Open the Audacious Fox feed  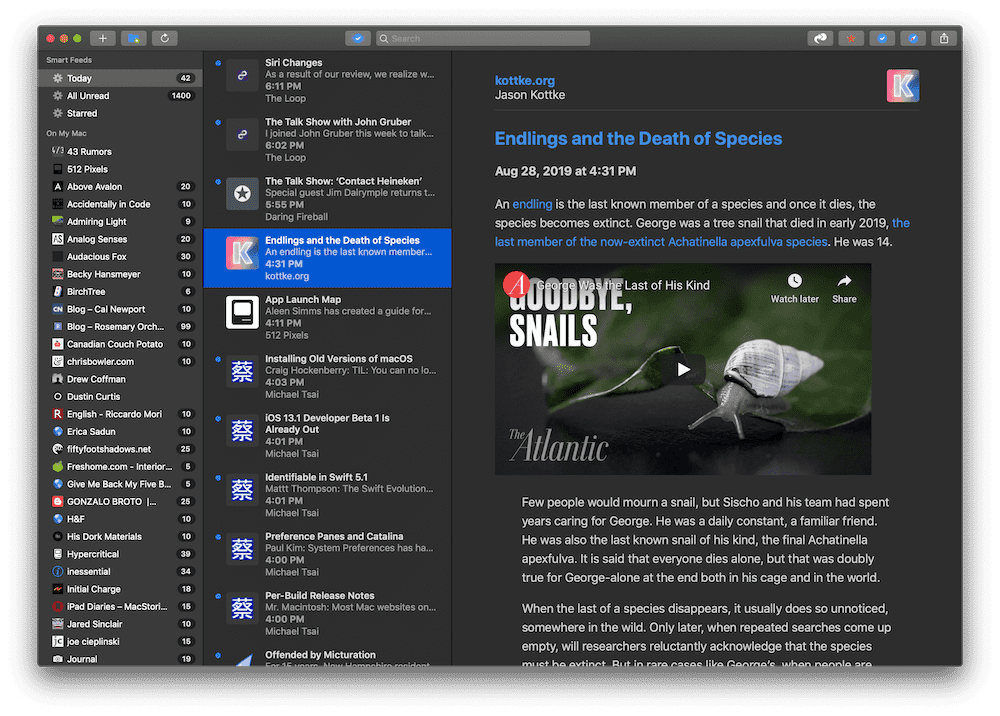[120, 256]
